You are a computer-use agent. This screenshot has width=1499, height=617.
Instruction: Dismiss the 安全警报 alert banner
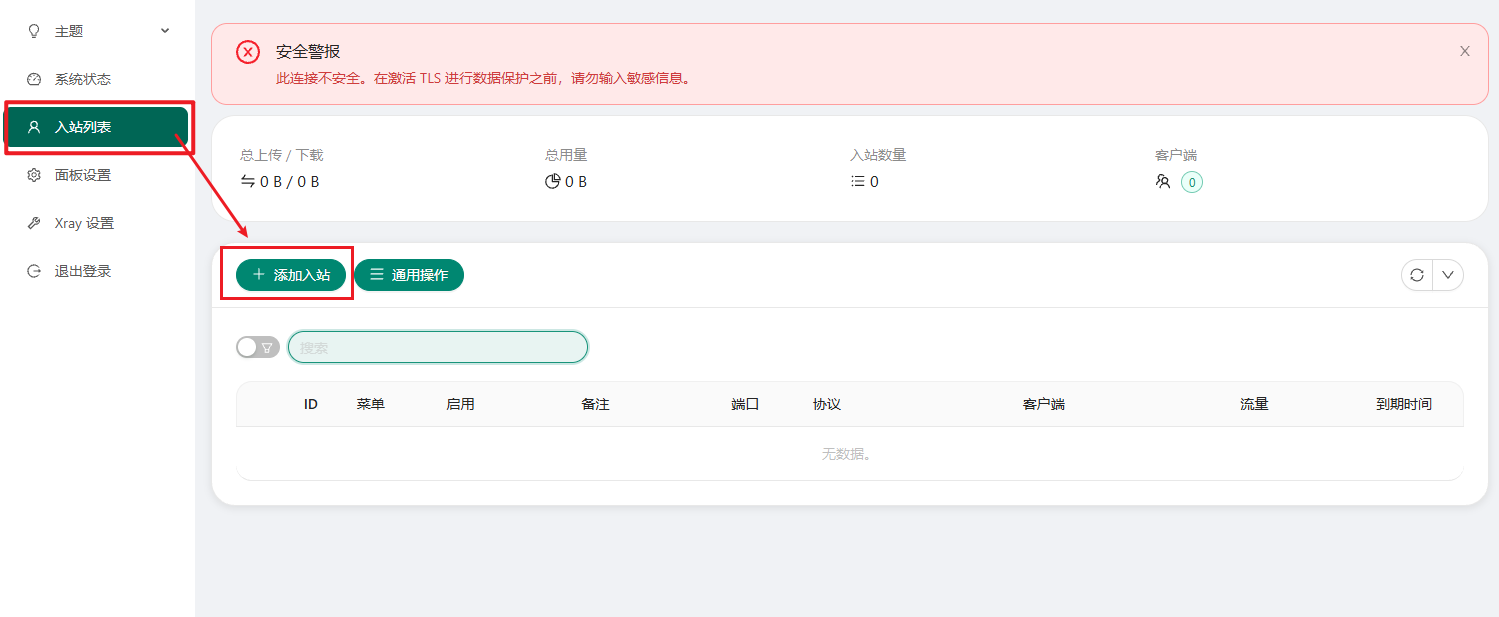[x=1465, y=51]
